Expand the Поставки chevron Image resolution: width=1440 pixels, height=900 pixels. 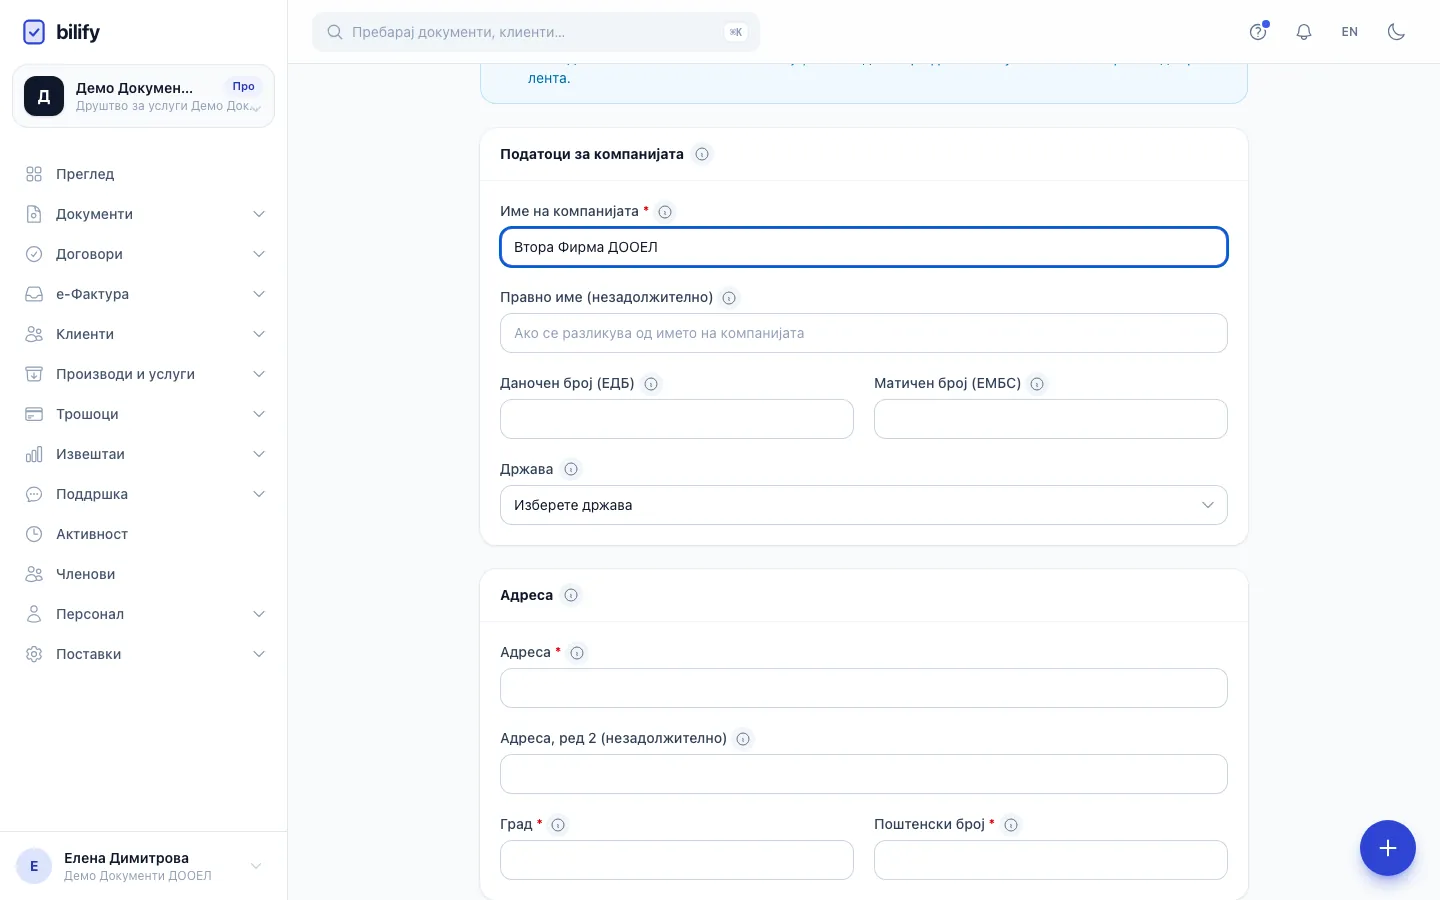[x=259, y=654]
